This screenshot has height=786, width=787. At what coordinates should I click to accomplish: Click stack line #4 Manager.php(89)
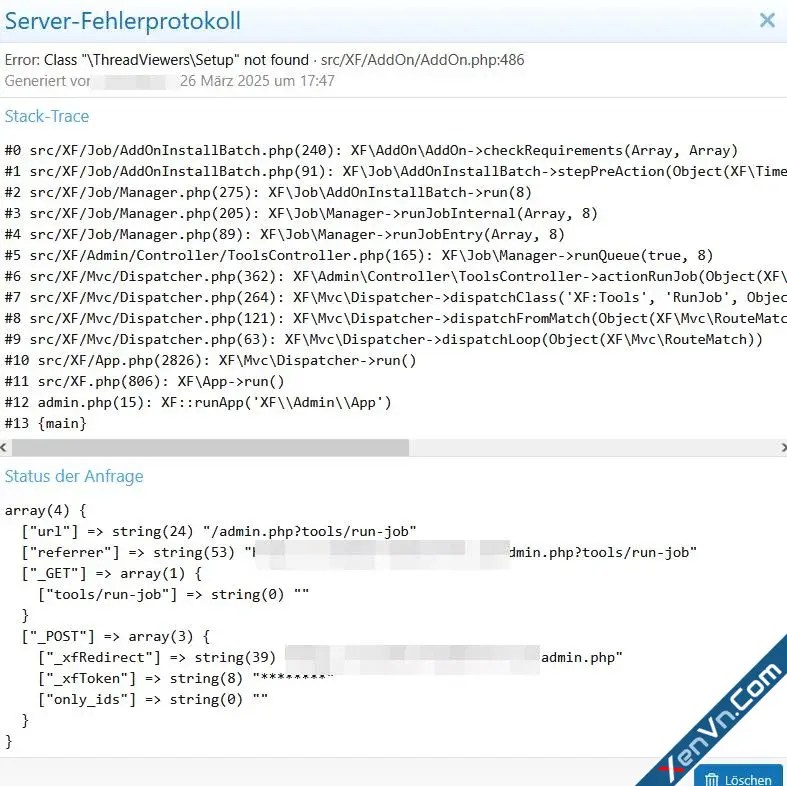(285, 235)
